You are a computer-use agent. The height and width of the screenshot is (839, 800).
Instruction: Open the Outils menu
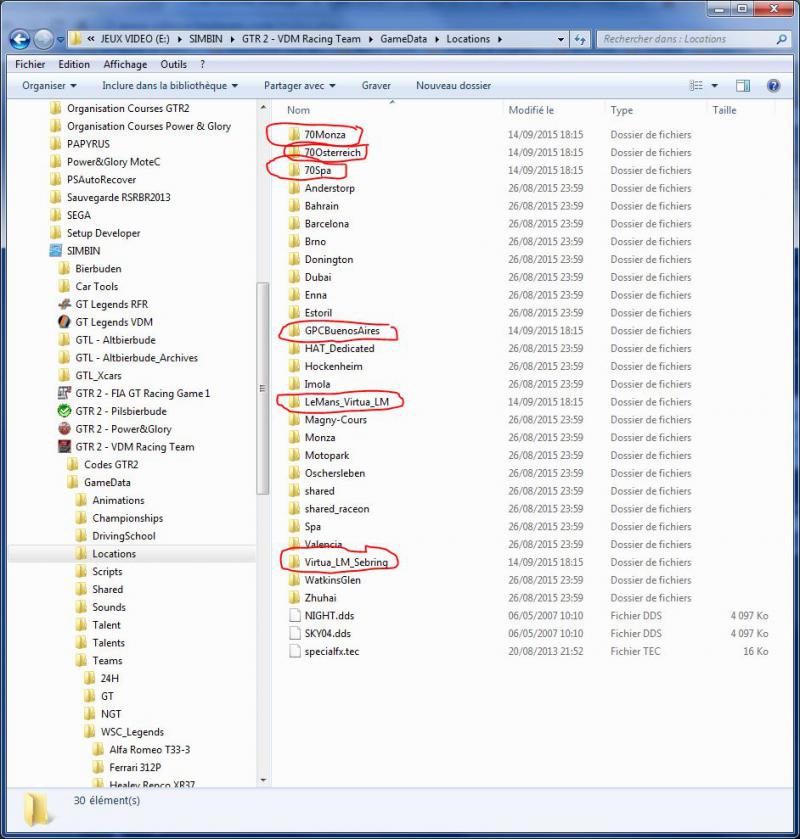(173, 64)
